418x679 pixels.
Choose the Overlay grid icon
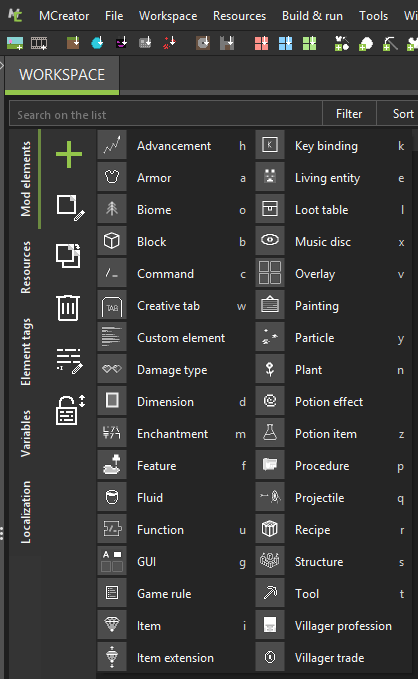tap(270, 273)
